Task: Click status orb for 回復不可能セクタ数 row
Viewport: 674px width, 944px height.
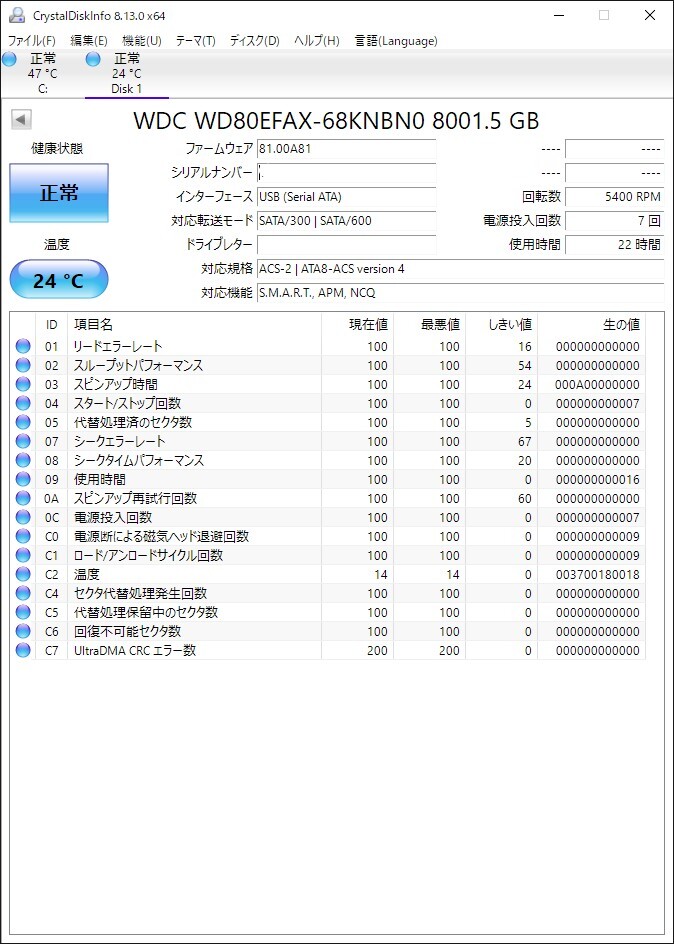Action: [x=23, y=632]
